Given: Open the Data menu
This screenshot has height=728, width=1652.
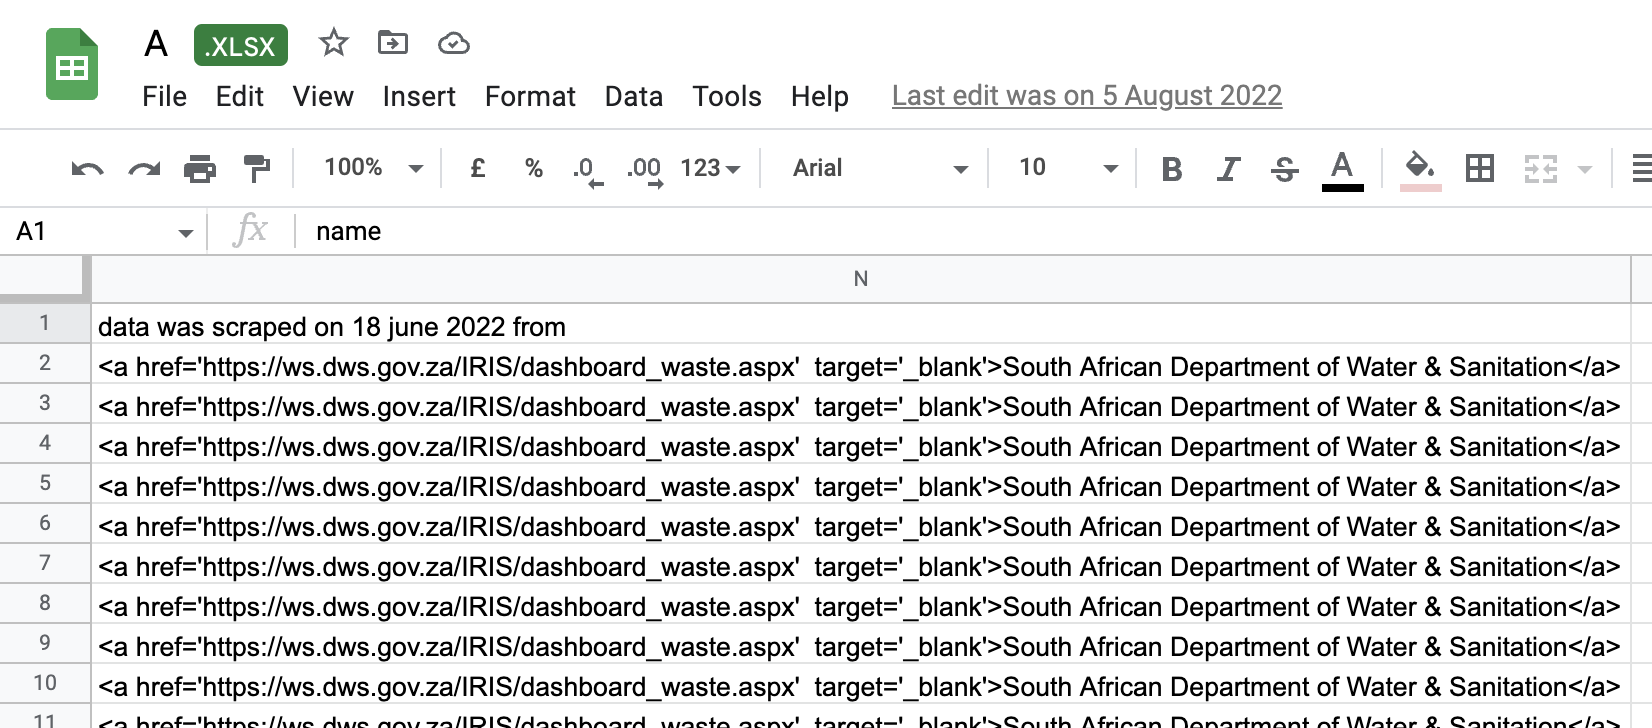Looking at the screenshot, I should [634, 96].
